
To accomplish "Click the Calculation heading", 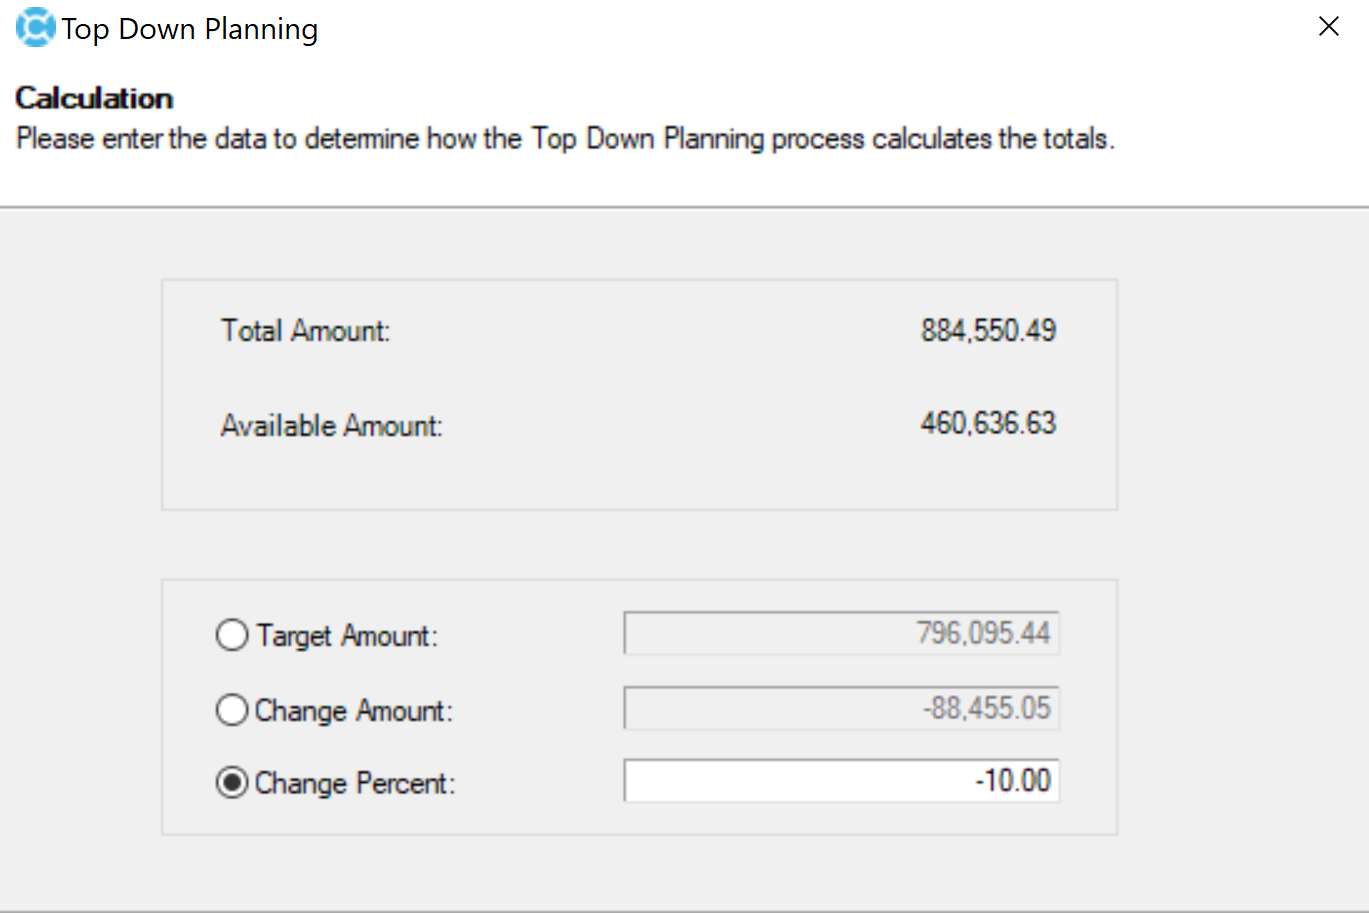I will click(x=95, y=98).
